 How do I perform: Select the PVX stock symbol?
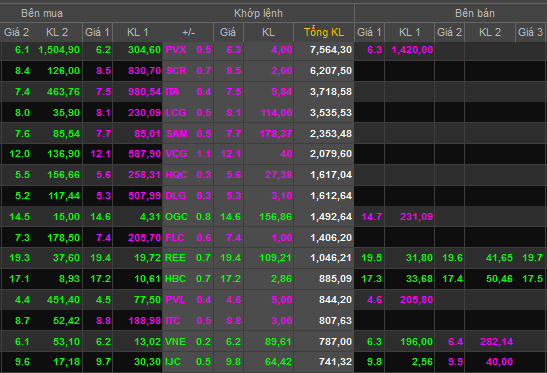click(175, 50)
